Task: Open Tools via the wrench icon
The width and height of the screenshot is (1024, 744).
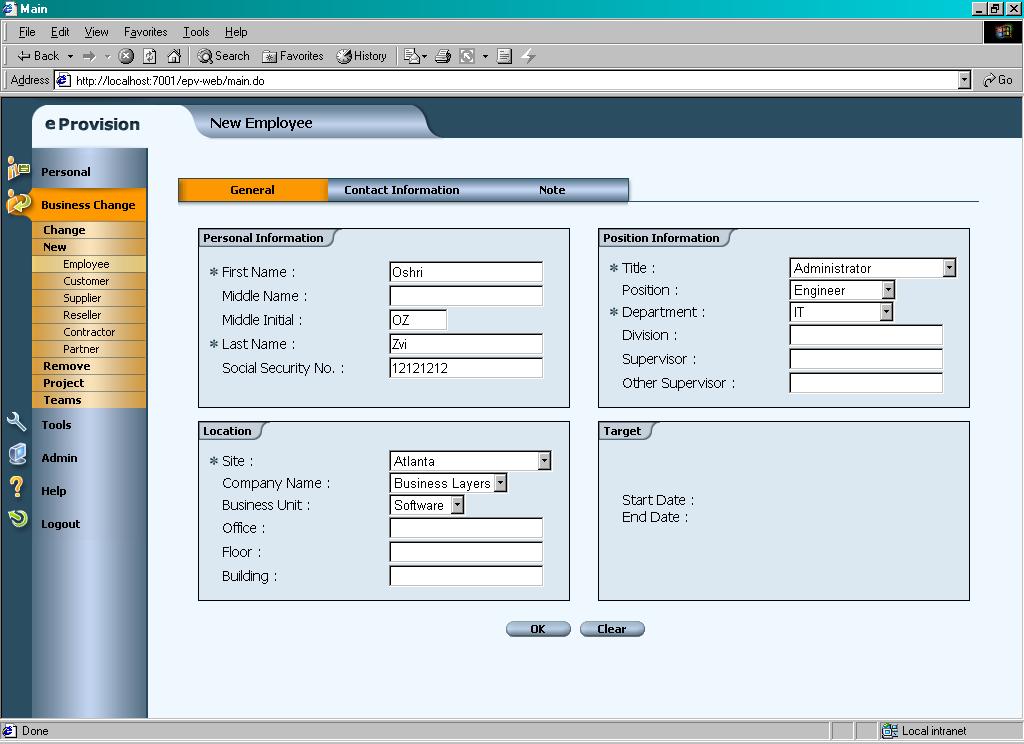Action: pyautogui.click(x=17, y=422)
